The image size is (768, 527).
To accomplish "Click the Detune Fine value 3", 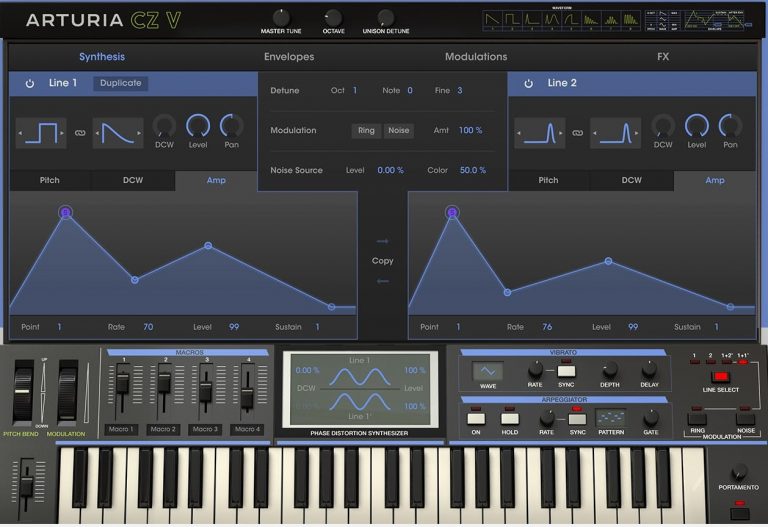I will 459,91.
